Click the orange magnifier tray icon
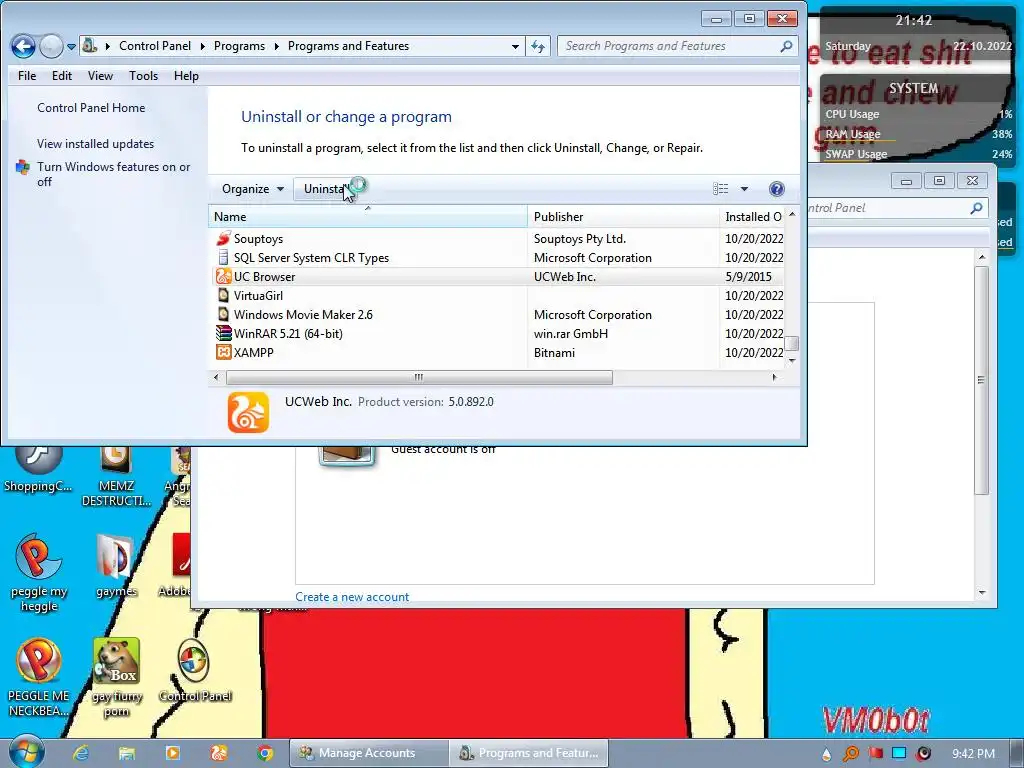The height and width of the screenshot is (768, 1024). point(850,754)
